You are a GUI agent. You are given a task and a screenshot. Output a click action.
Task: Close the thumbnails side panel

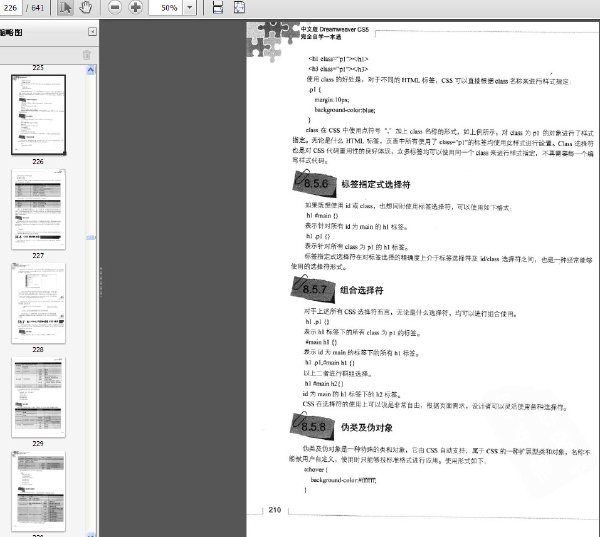(92, 32)
